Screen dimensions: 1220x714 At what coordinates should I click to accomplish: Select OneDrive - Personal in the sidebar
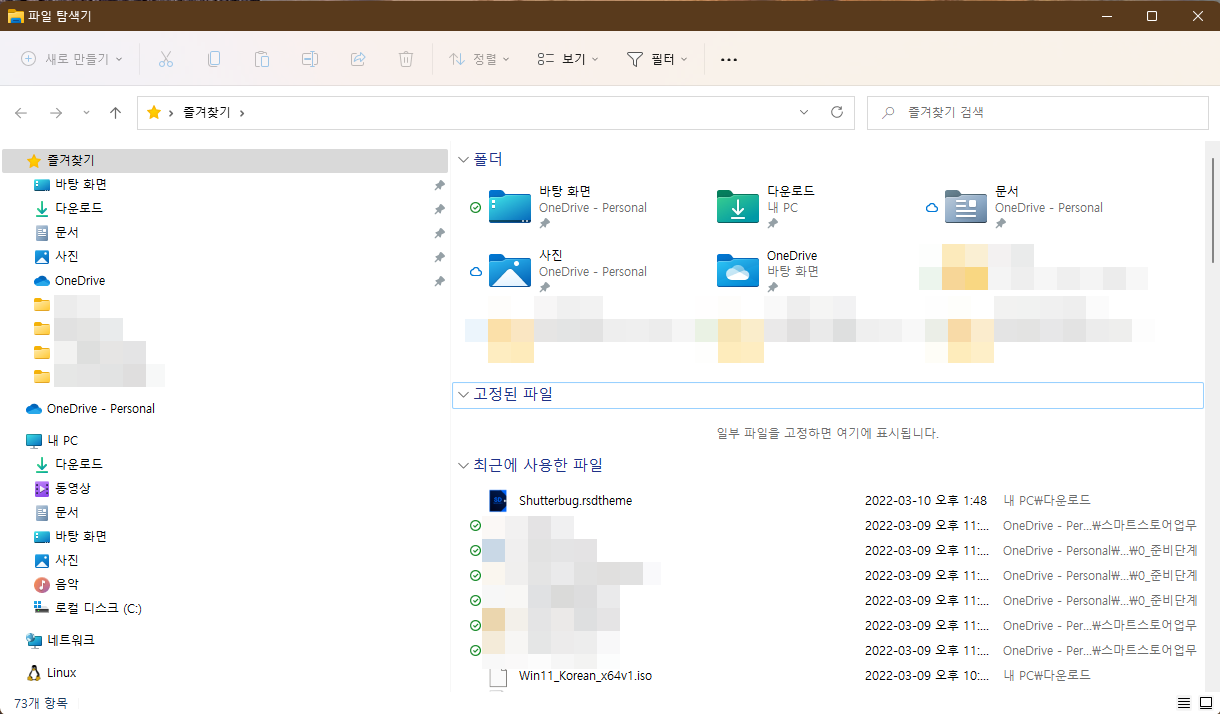point(97,408)
